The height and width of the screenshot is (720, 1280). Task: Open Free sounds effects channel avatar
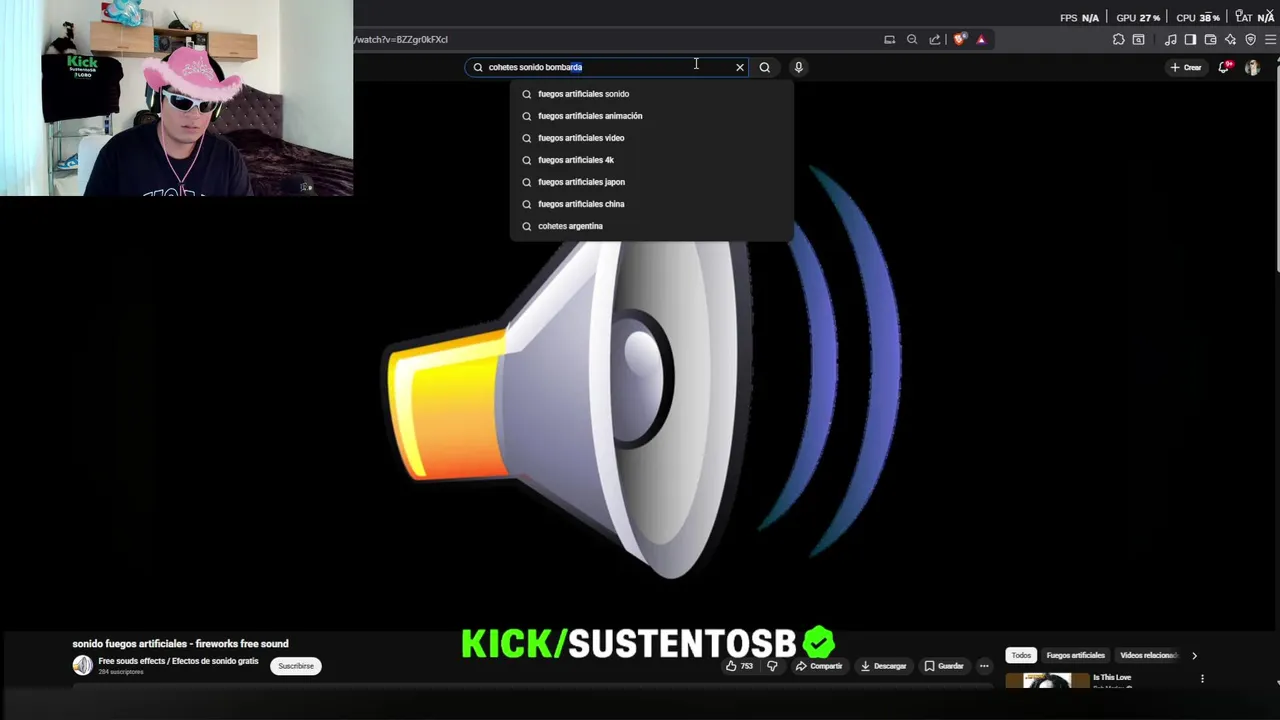click(x=82, y=665)
